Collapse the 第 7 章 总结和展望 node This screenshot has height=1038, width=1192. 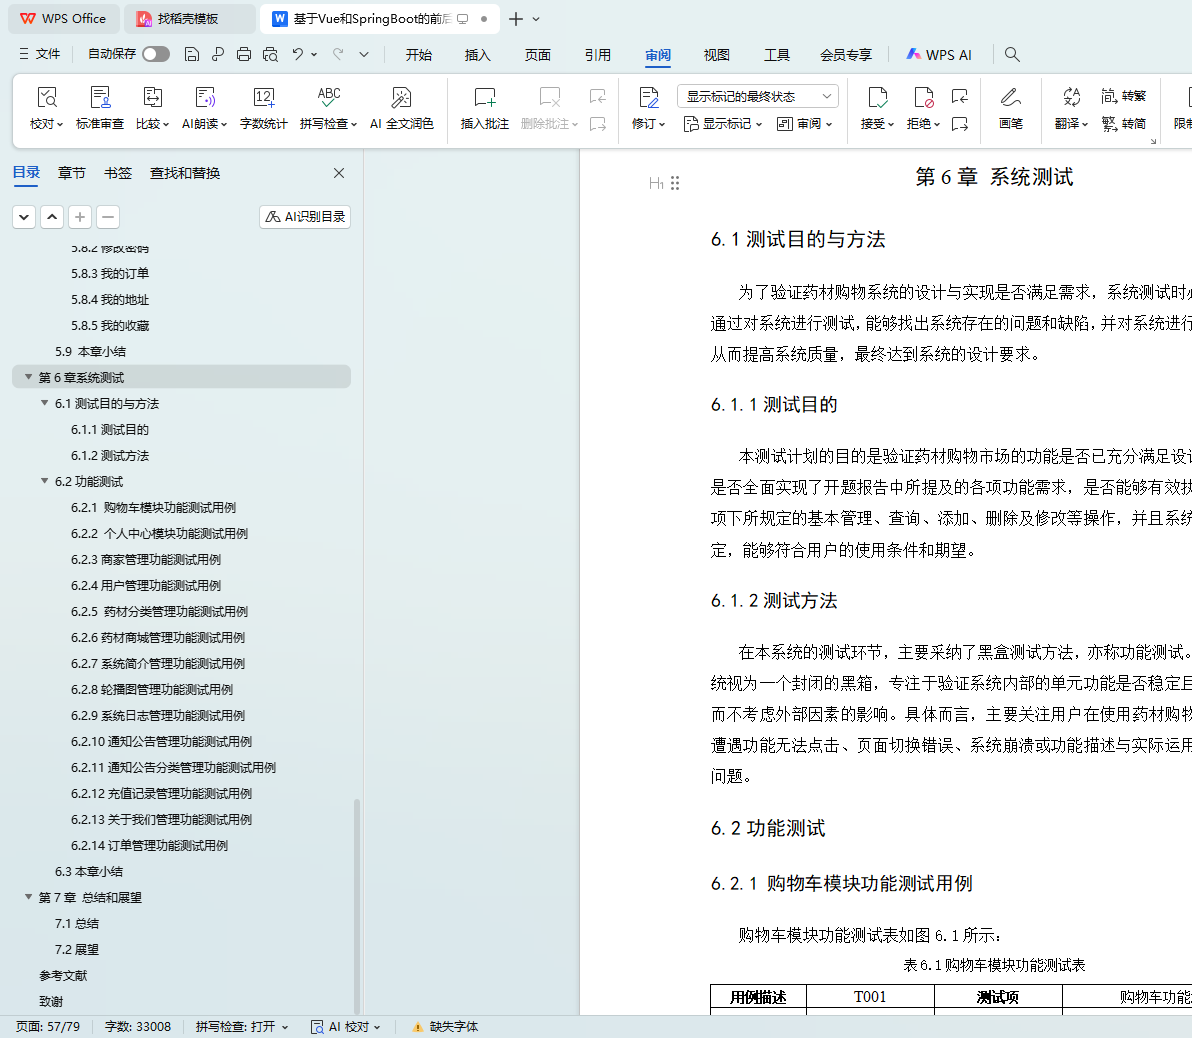[28, 897]
